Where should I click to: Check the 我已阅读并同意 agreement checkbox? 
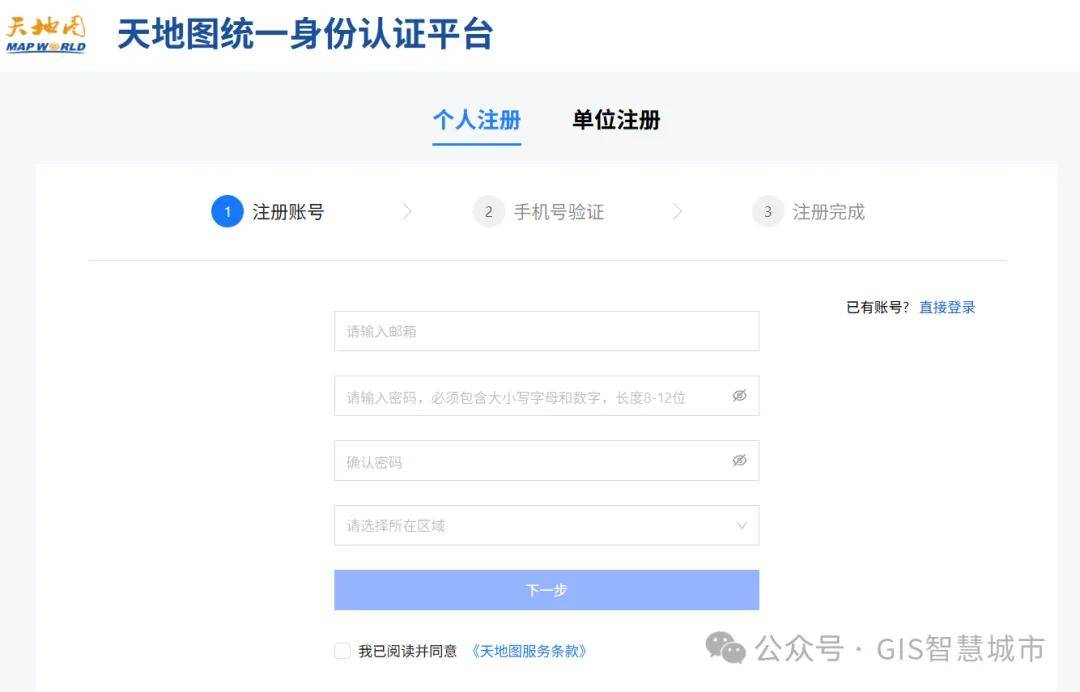click(342, 651)
